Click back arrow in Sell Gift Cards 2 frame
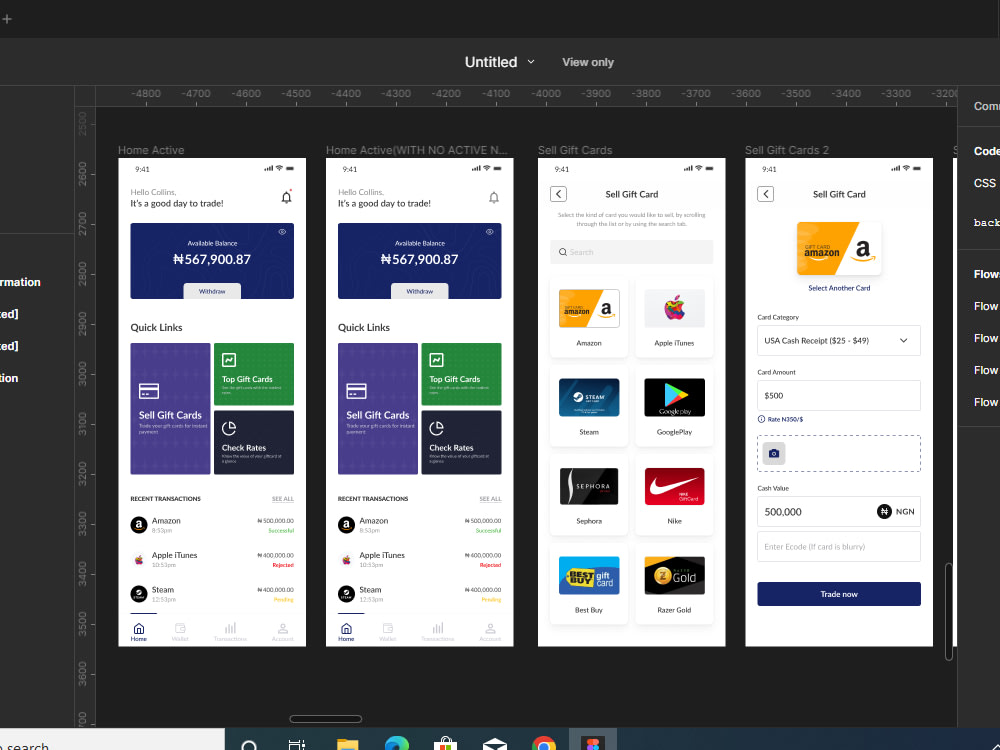Screen dimensions: 1000x750 (765, 194)
